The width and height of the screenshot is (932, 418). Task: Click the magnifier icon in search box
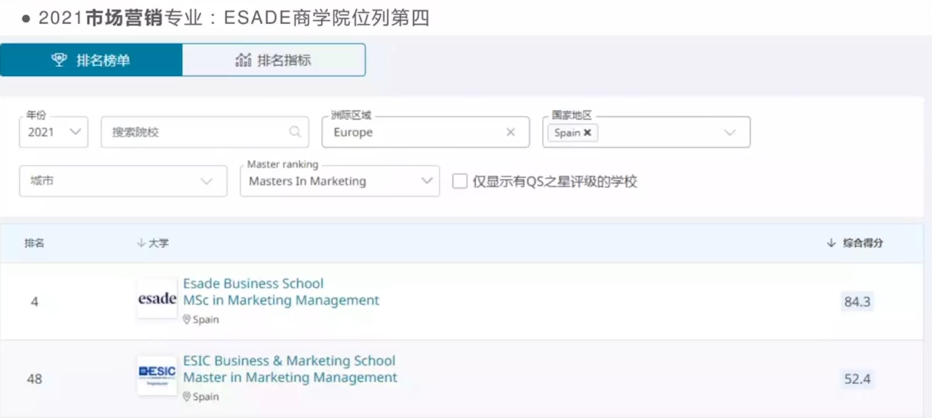(295, 132)
